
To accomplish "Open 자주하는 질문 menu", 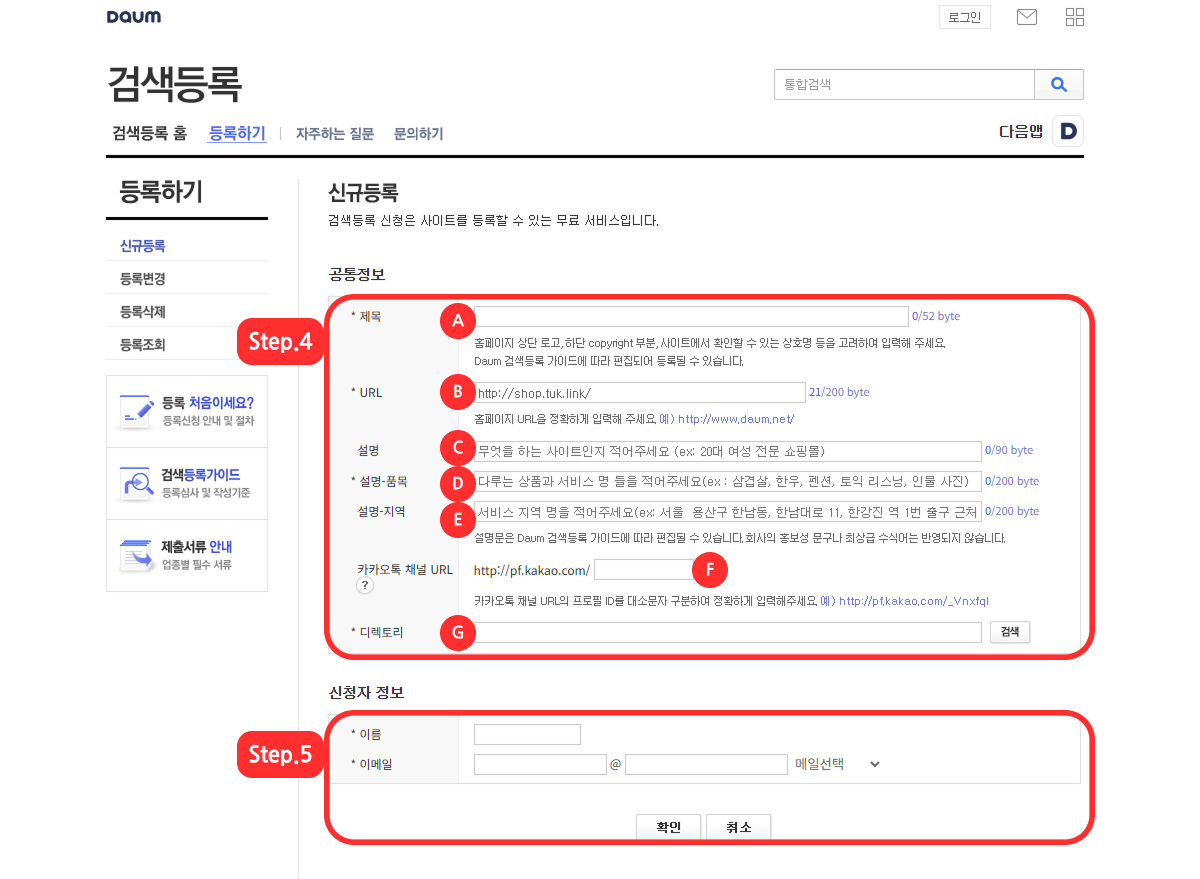I will 335,134.
